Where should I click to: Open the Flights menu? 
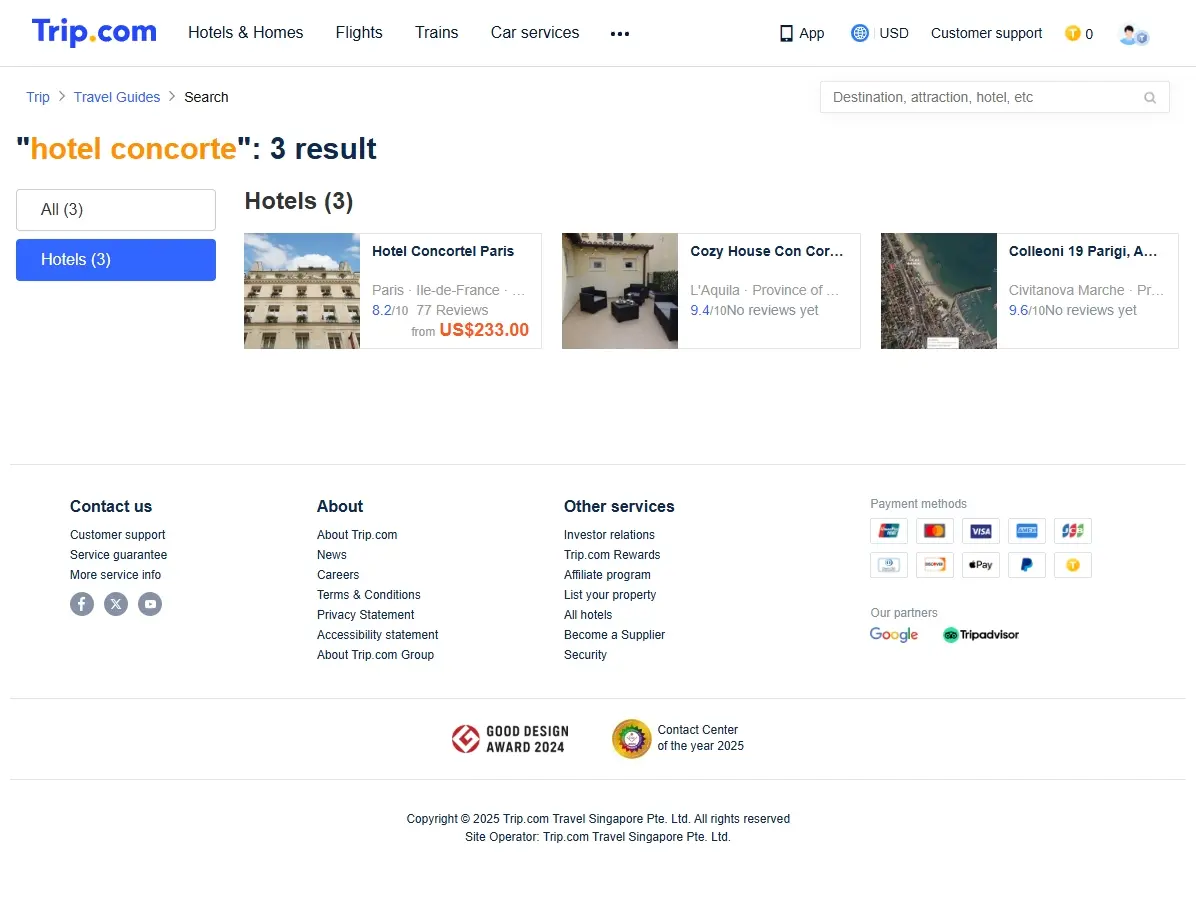(x=359, y=33)
